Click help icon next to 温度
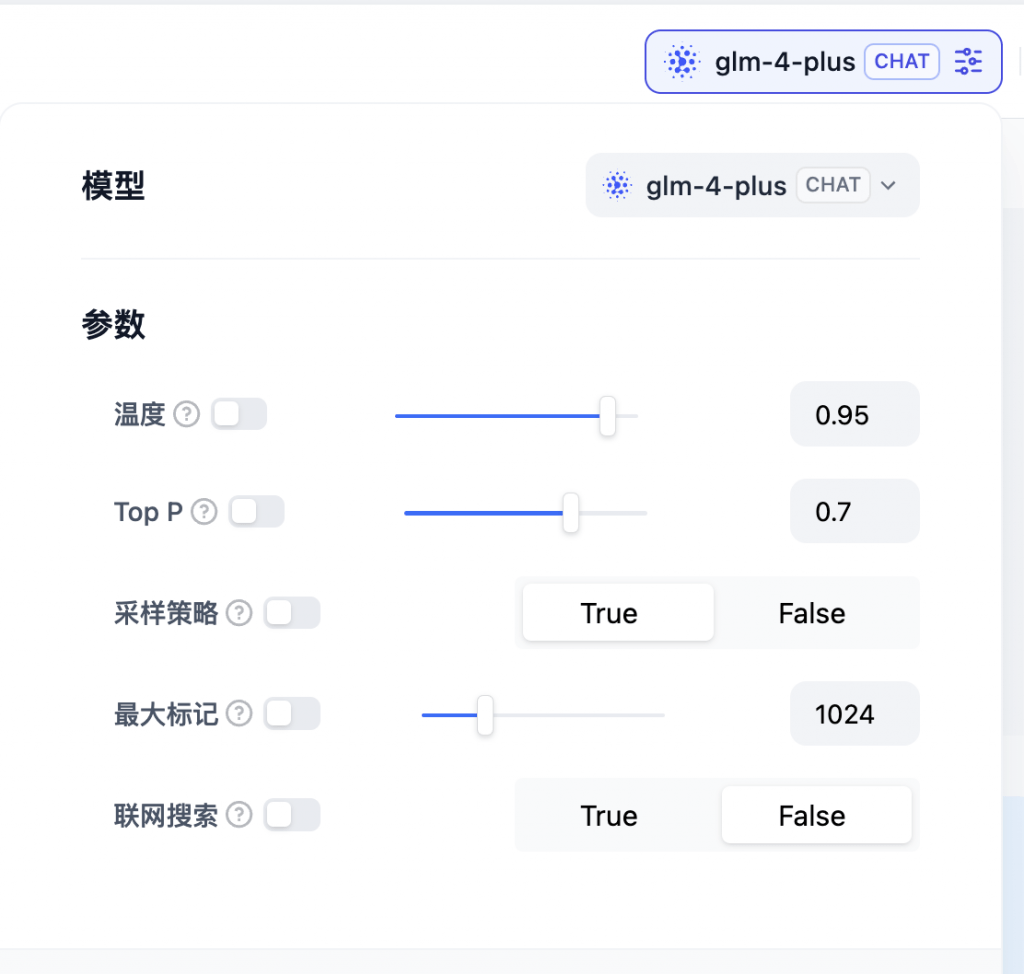1024x974 pixels. click(x=187, y=414)
